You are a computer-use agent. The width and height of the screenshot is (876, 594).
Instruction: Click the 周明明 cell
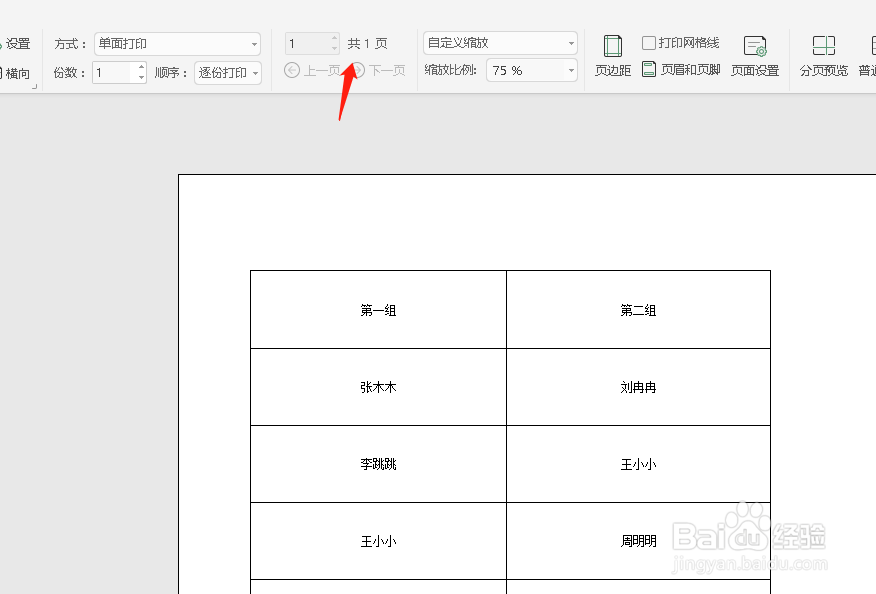click(x=638, y=541)
